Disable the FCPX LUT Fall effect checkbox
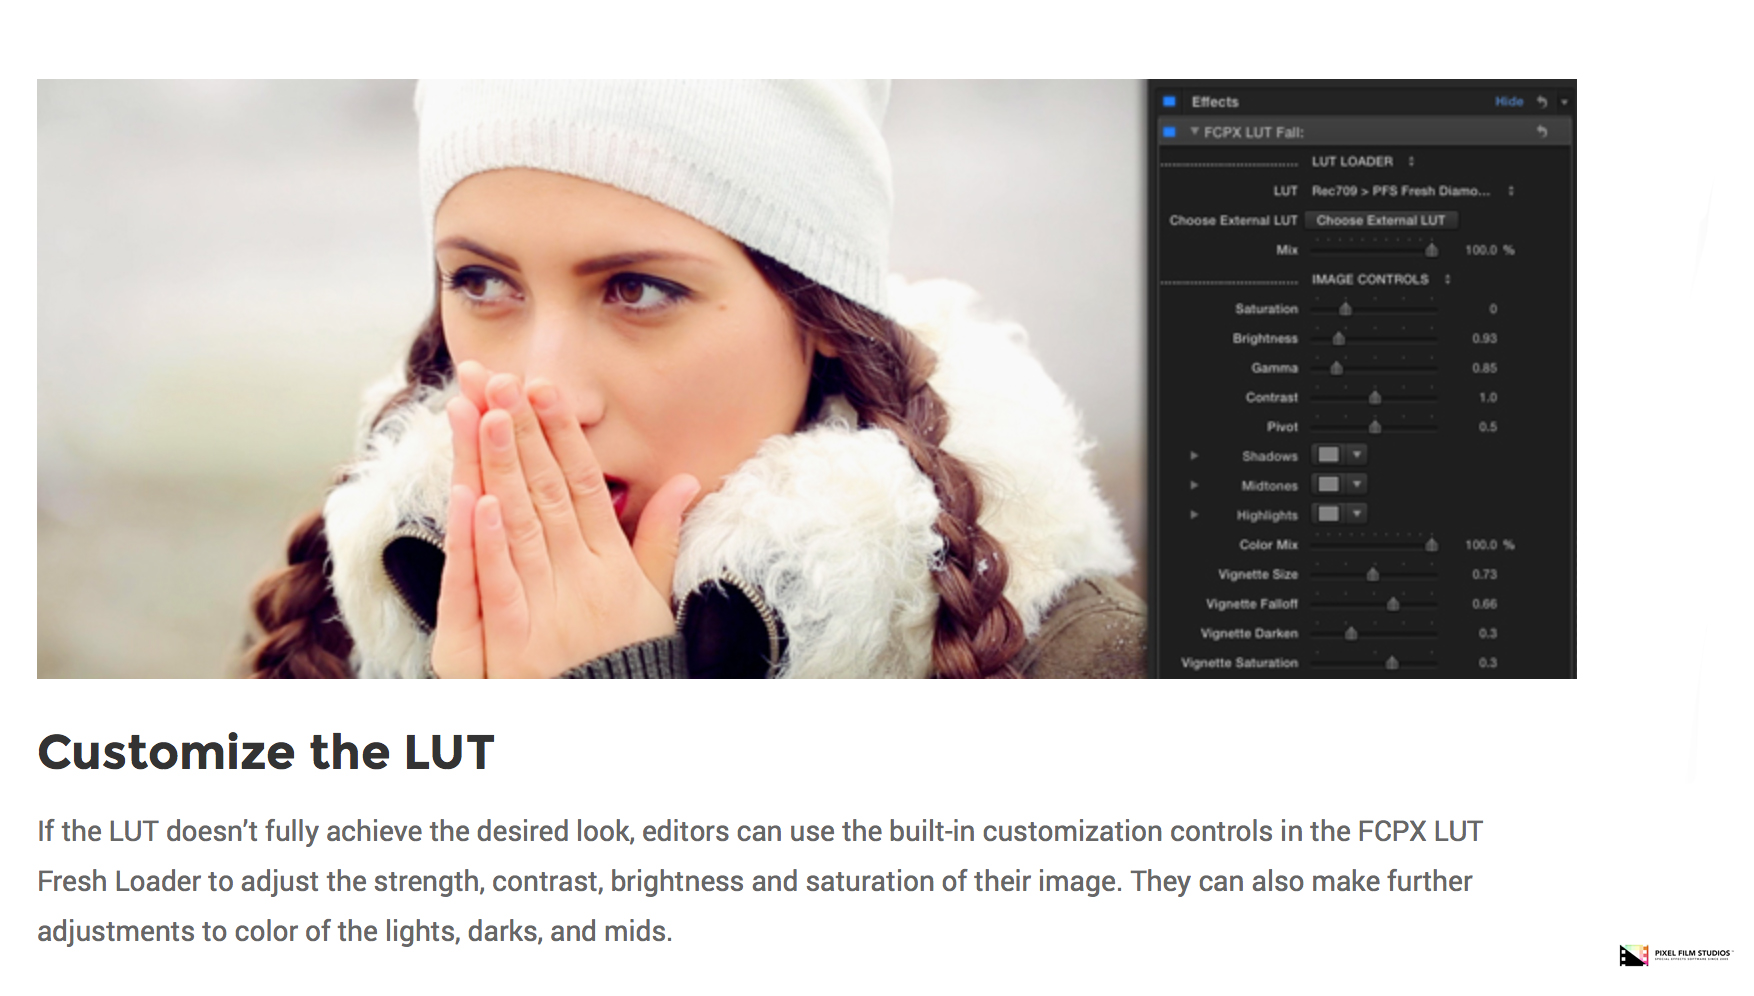Image resolution: width=1754 pixels, height=996 pixels. tap(1169, 132)
